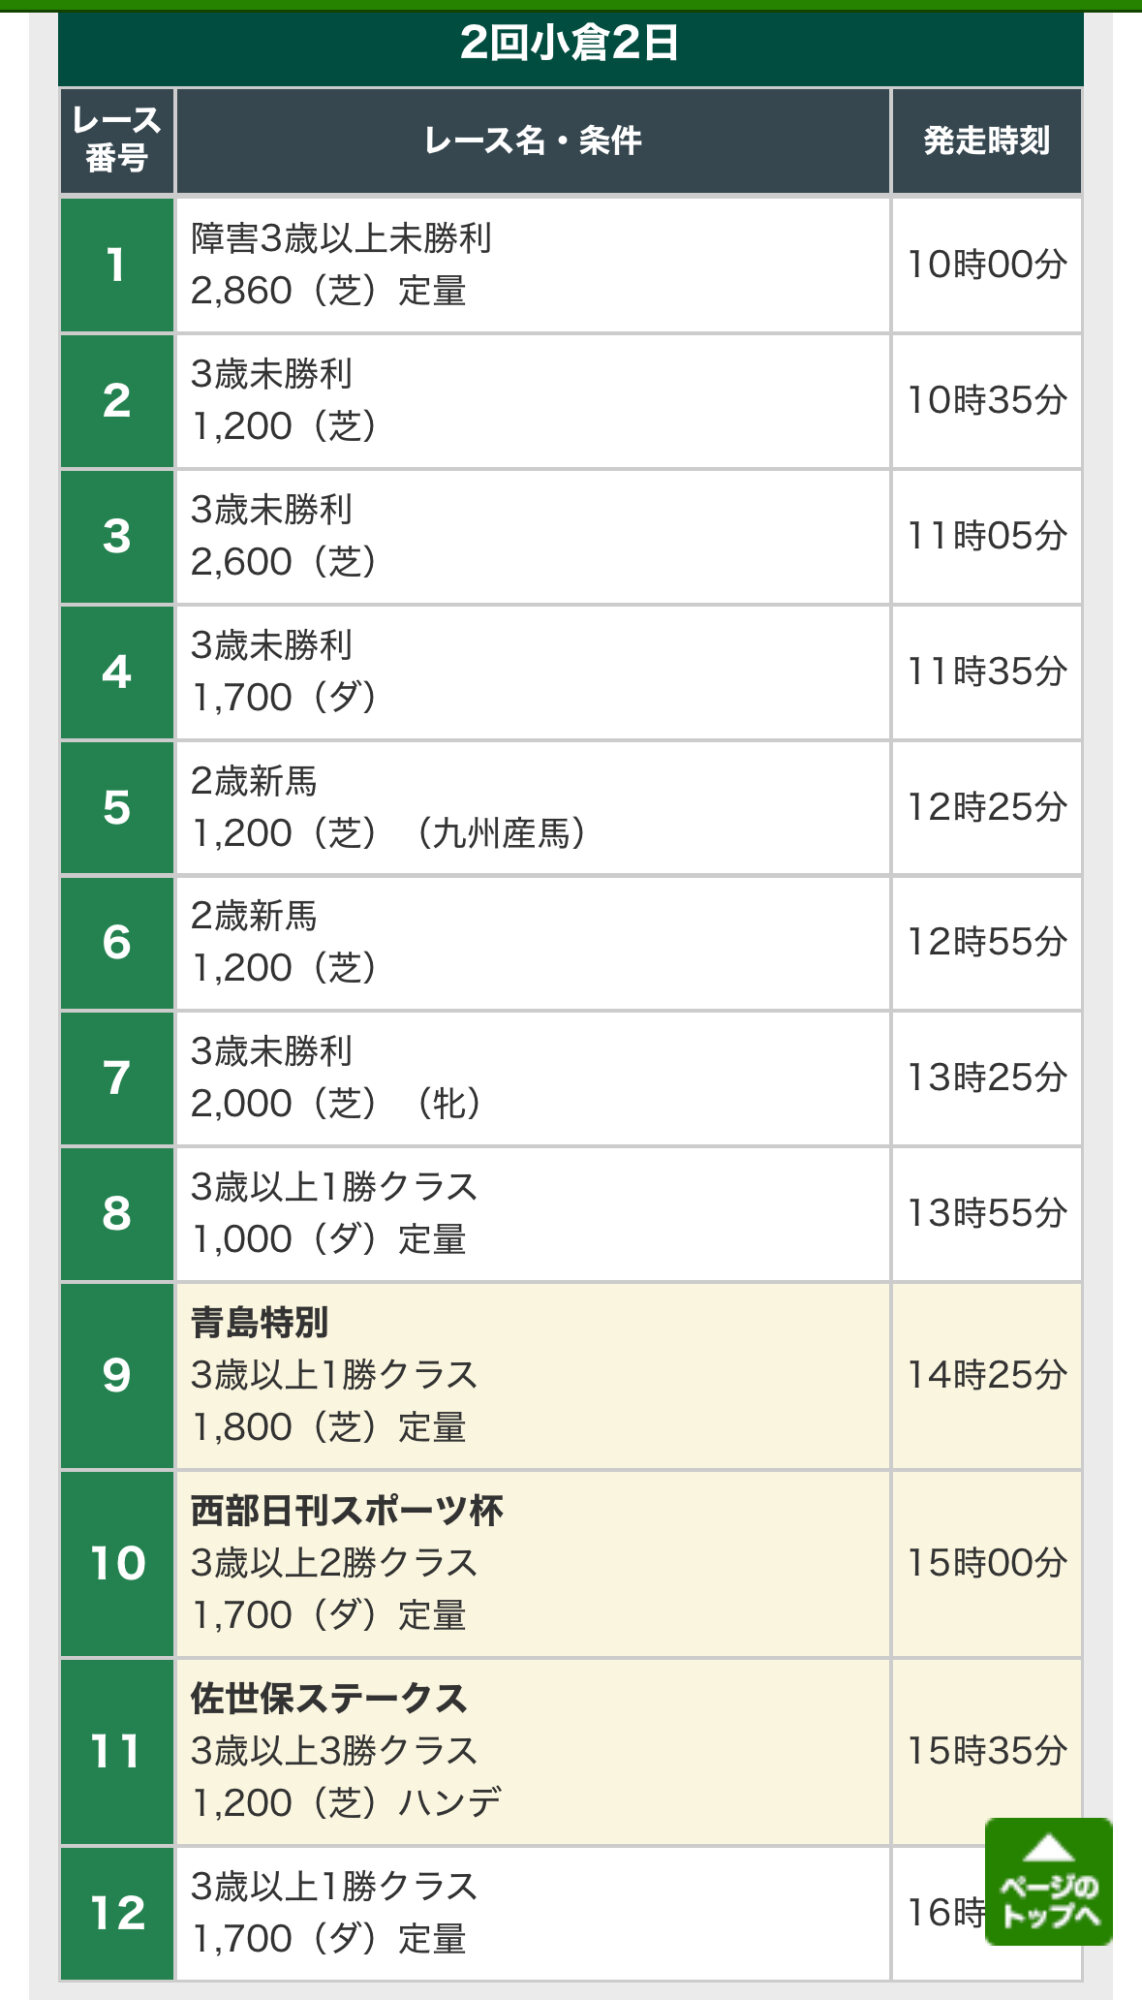Select race number 2 green cell
Image resolution: width=1142 pixels, height=2000 pixels.
117,401
